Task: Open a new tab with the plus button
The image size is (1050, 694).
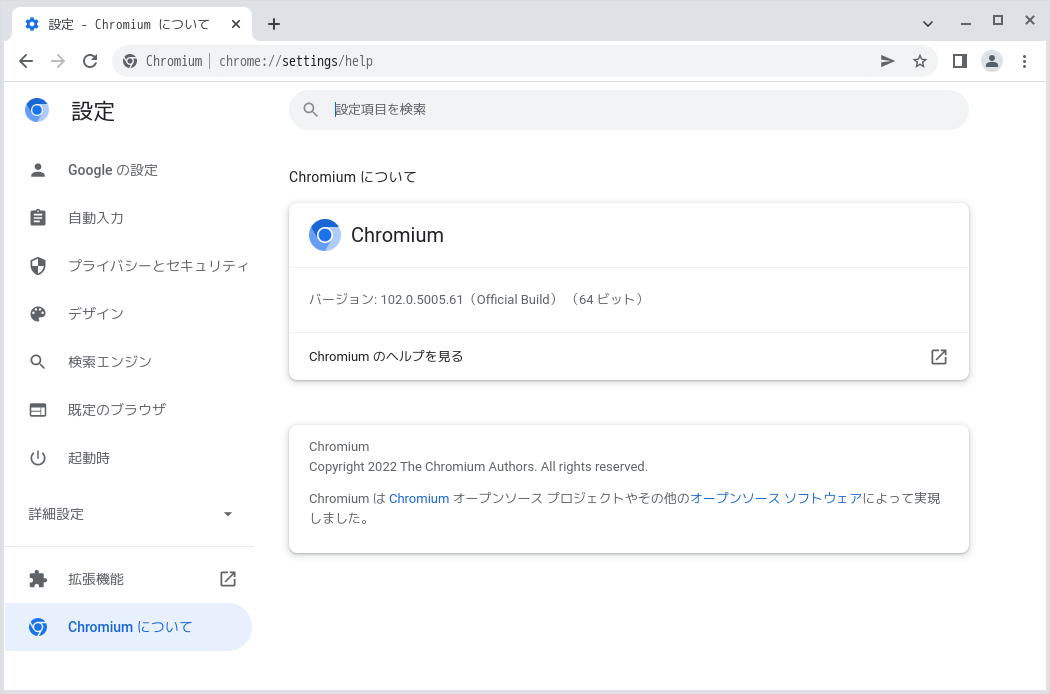Action: [274, 24]
